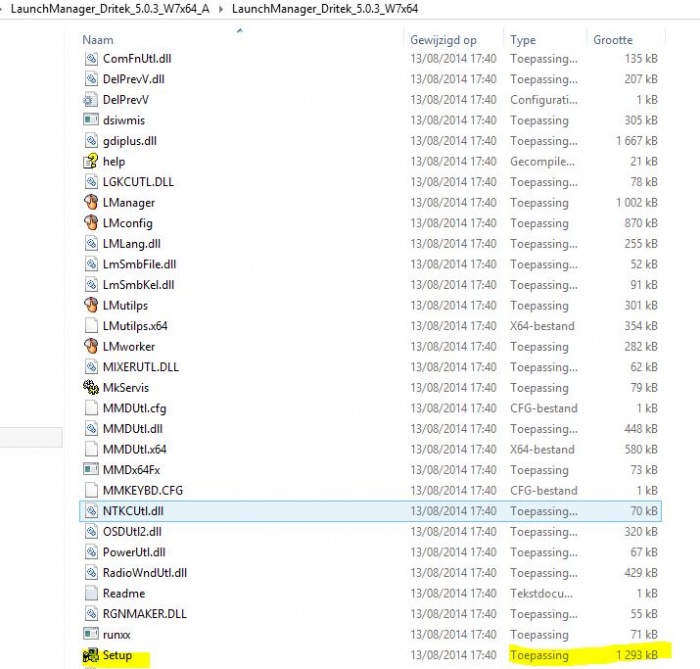Click the MMDx64Fx application icon
This screenshot has width=700, height=669.
click(91, 470)
